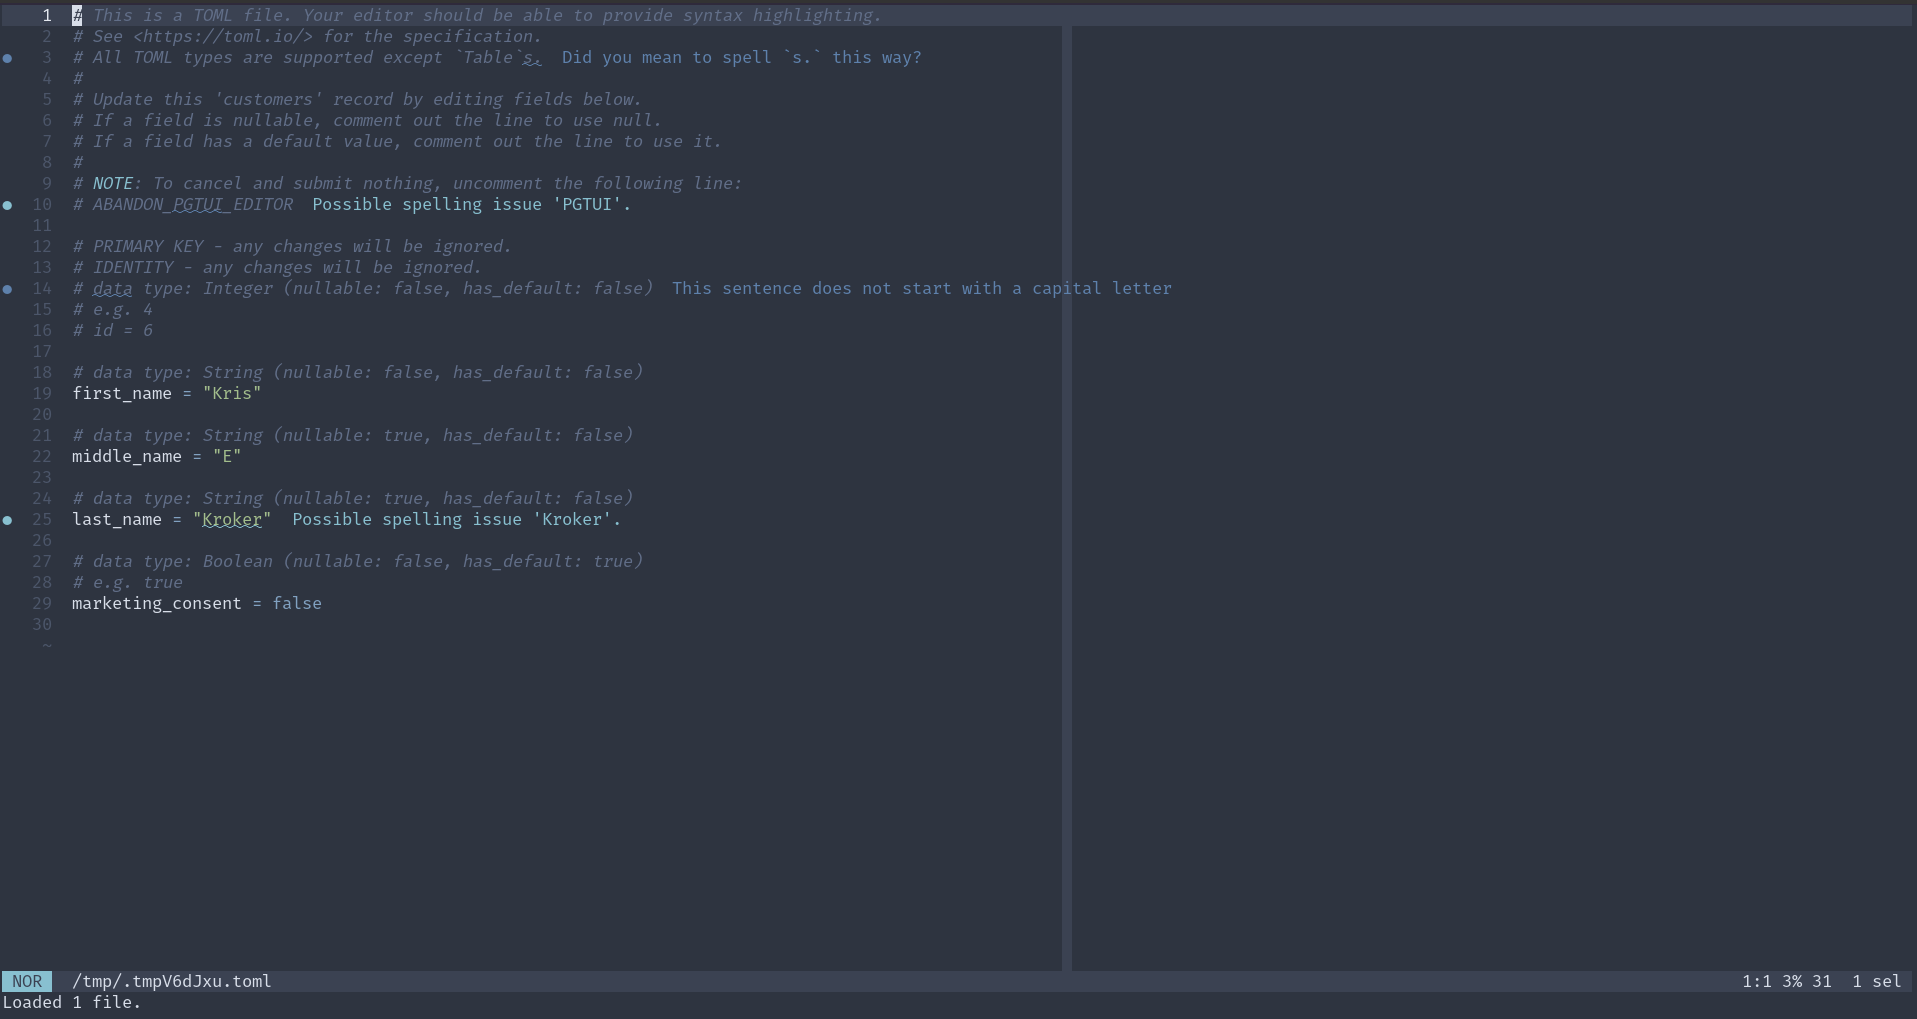Place cursor on the middle_name value "E"

[x=227, y=456]
